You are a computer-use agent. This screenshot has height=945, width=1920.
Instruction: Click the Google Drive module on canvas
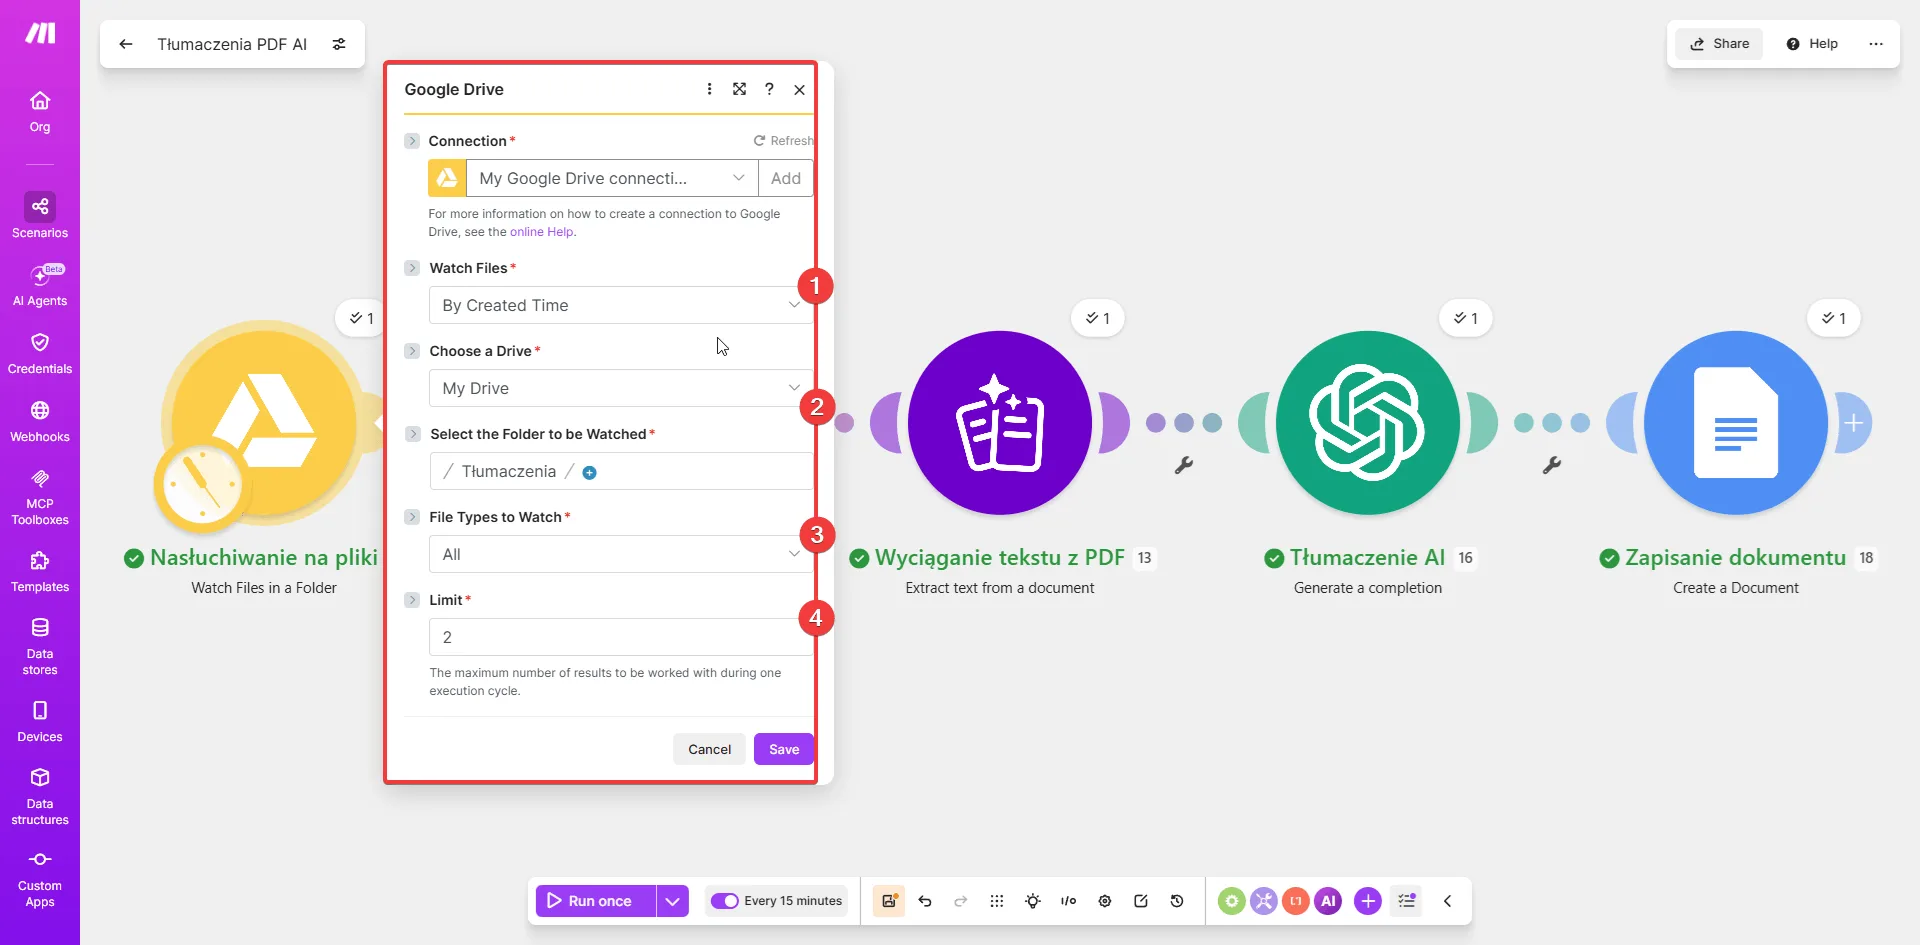(x=265, y=422)
